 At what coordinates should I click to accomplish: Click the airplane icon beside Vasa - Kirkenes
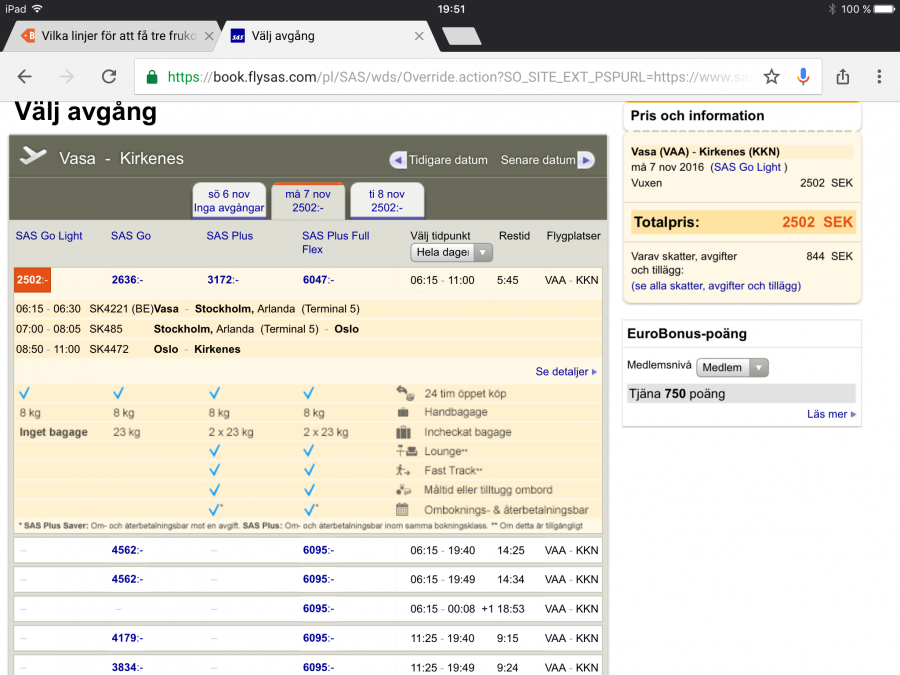(x=33, y=156)
